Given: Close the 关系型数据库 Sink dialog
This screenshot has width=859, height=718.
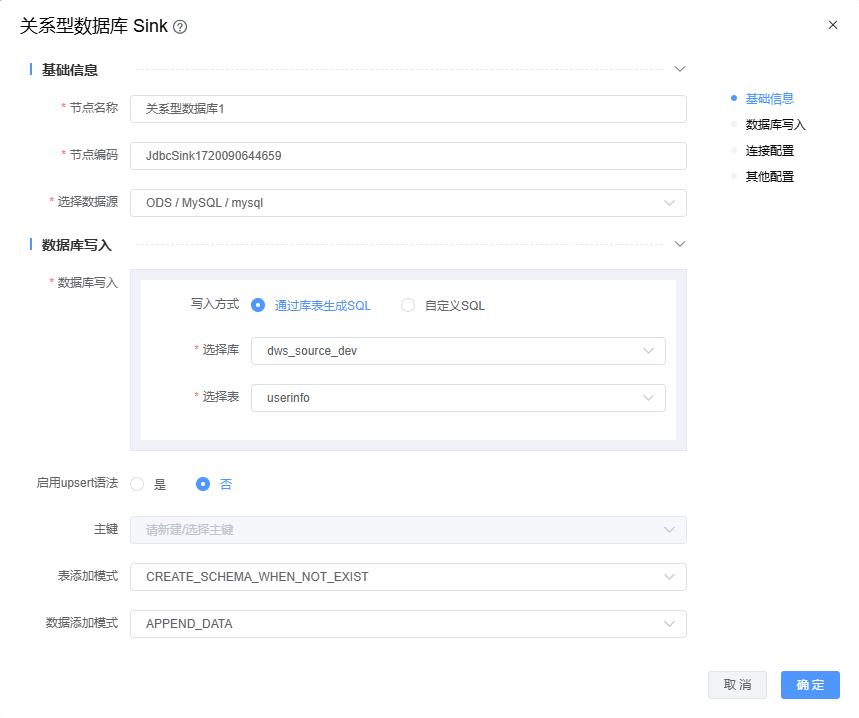Looking at the screenshot, I should [x=832, y=25].
